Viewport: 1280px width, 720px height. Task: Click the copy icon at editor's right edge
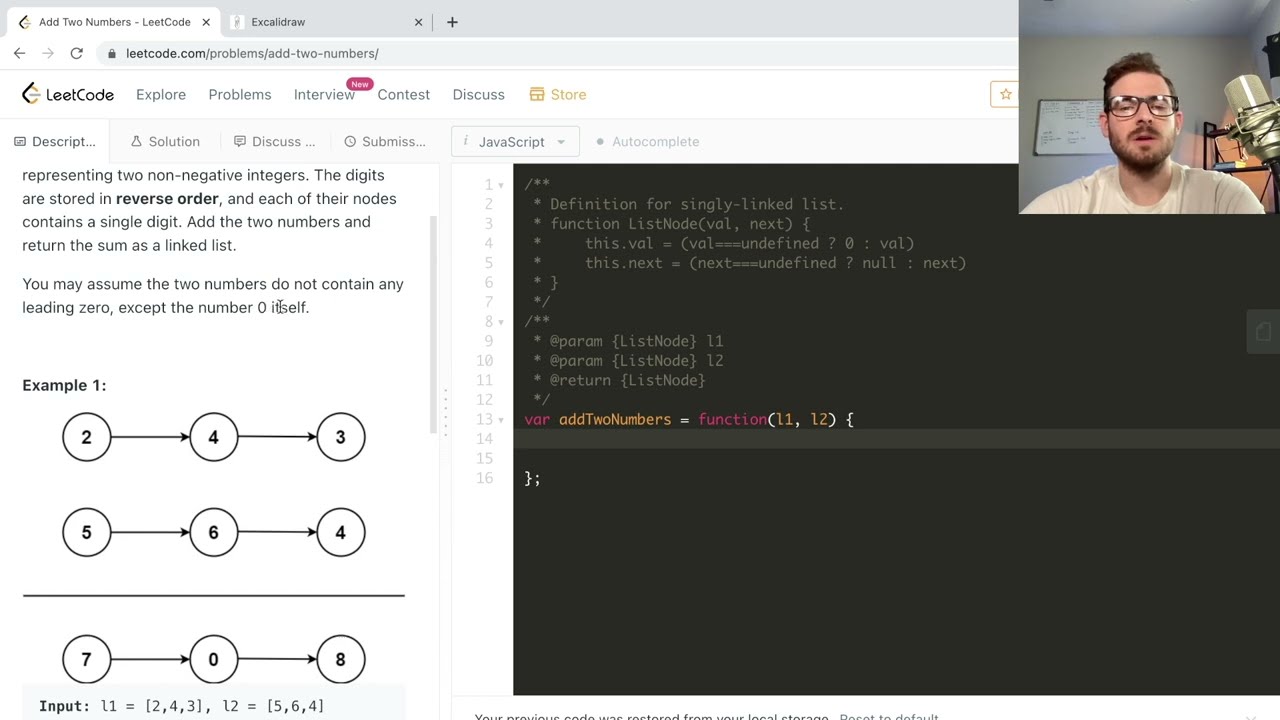pos(1263,332)
